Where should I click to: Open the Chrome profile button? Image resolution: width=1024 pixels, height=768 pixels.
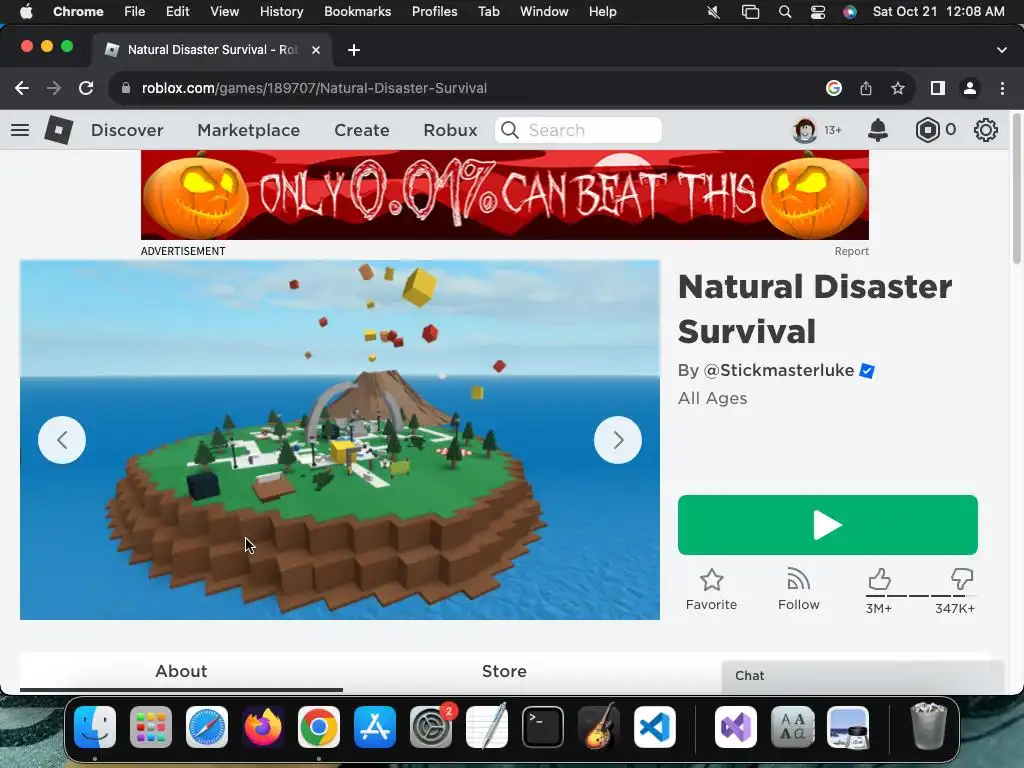coord(970,88)
